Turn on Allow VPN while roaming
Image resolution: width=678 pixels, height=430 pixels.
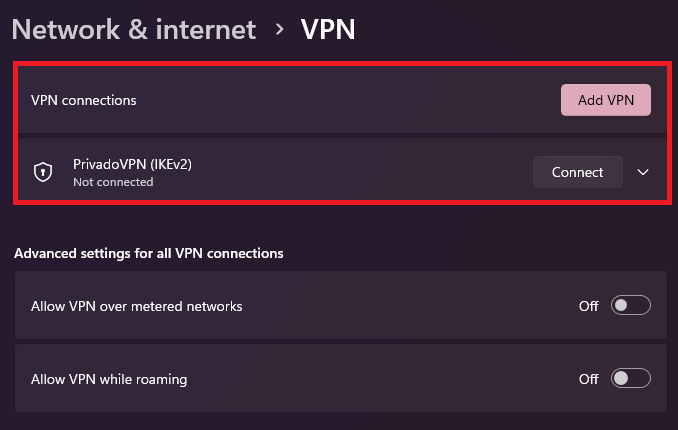point(630,379)
